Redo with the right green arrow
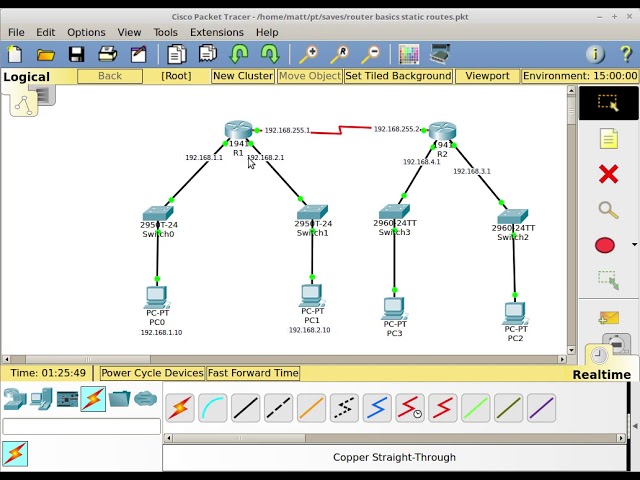The width and height of the screenshot is (640, 480). click(270, 54)
